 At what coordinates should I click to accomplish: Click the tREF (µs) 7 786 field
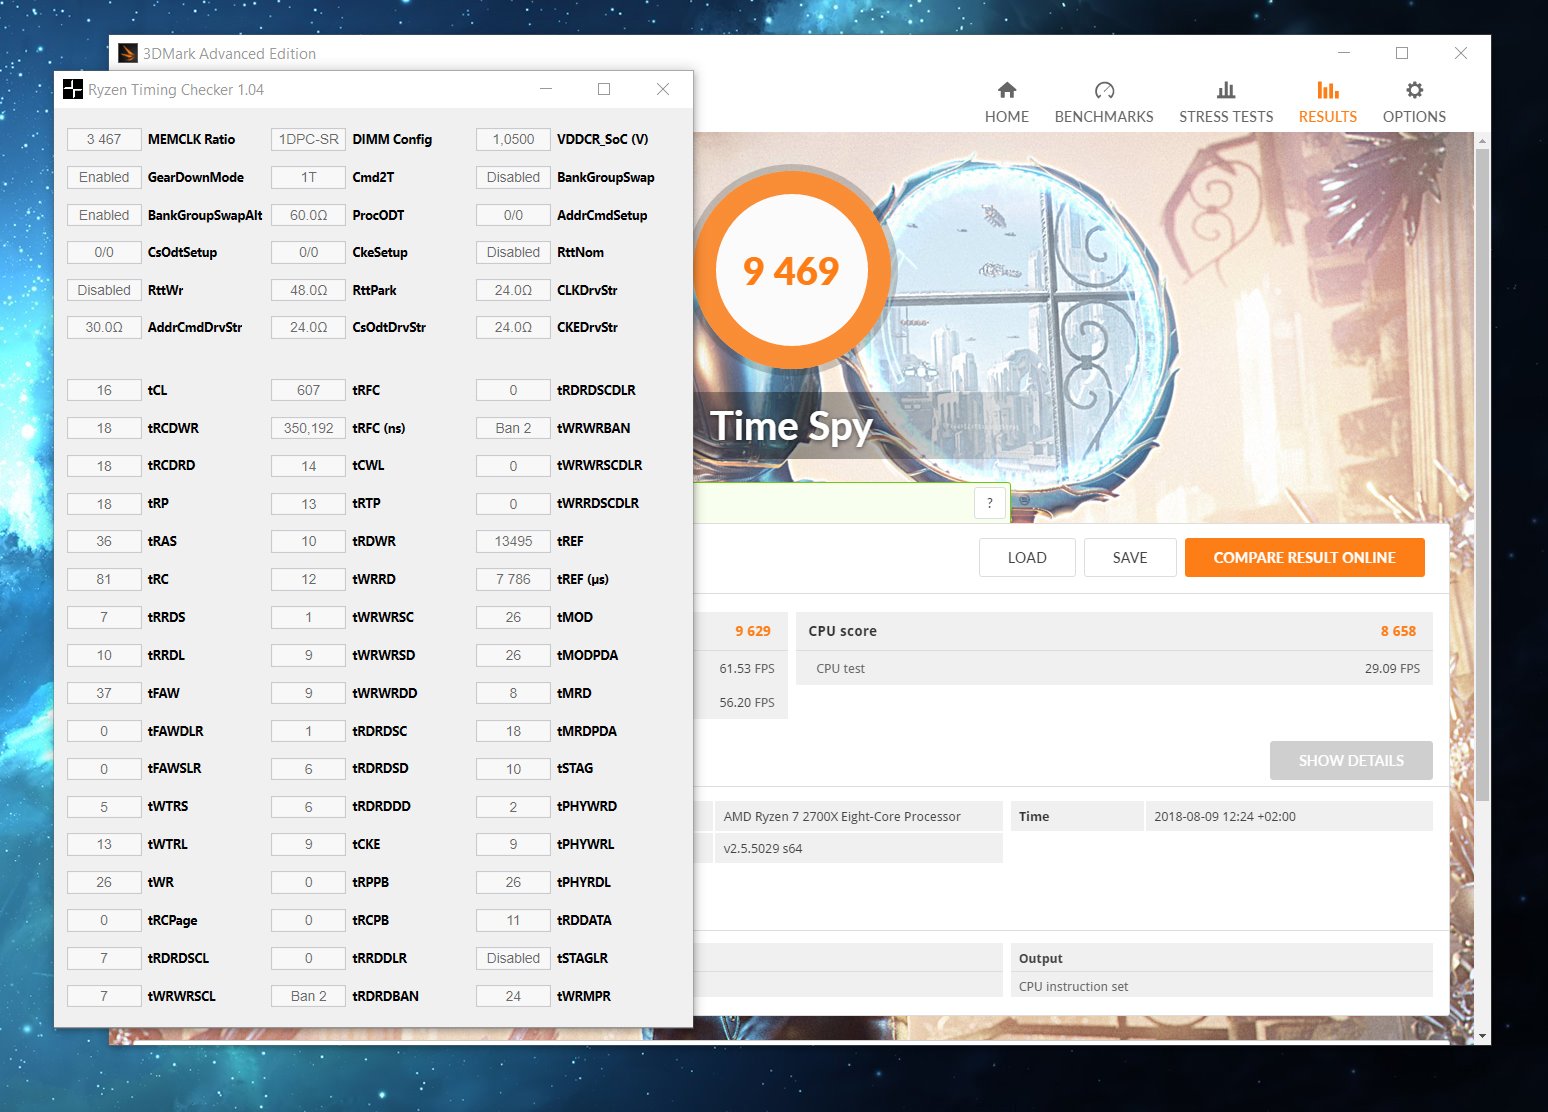click(x=513, y=579)
